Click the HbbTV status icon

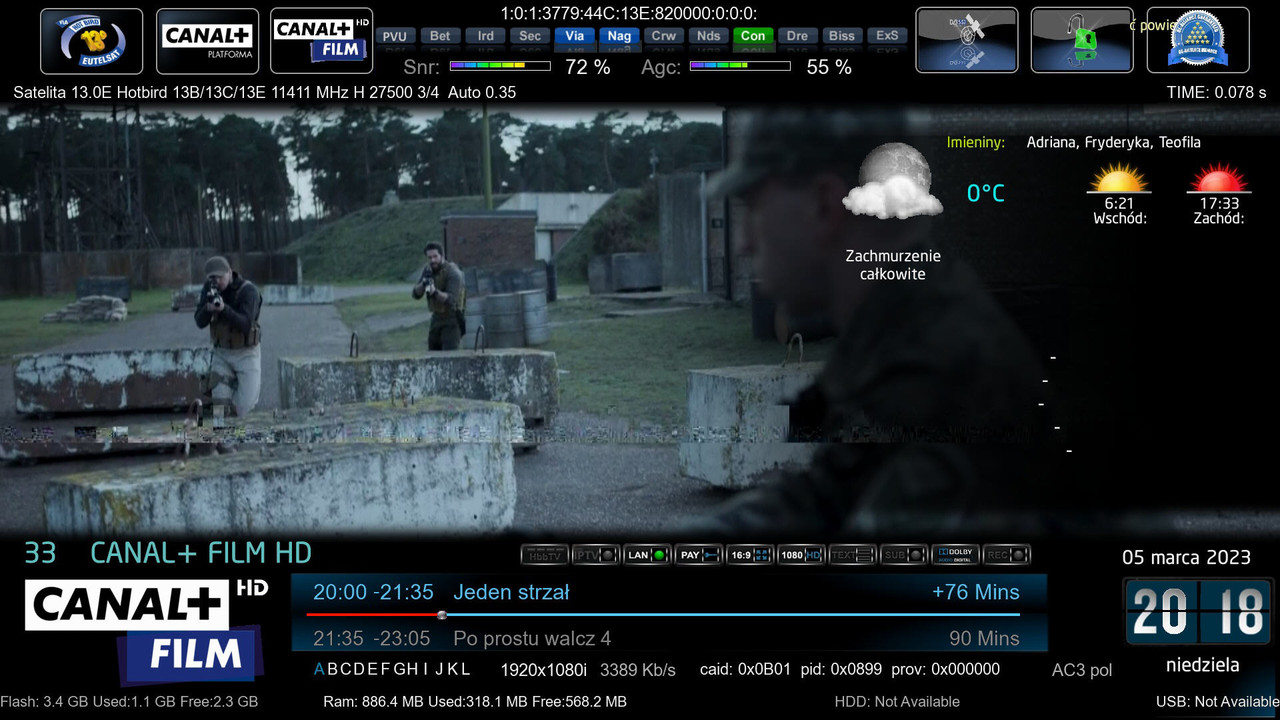545,554
